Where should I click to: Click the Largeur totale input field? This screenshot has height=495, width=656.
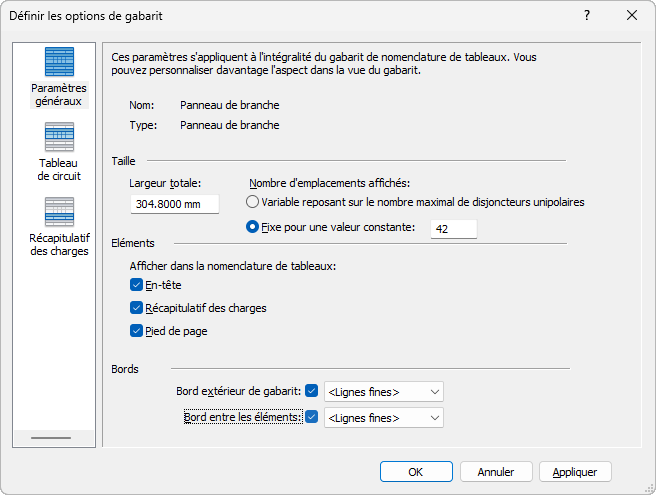tap(175, 204)
